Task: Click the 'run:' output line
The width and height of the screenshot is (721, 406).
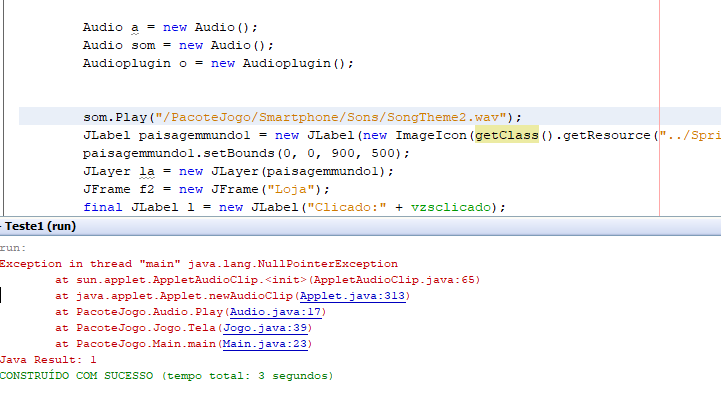Action: 13,248
